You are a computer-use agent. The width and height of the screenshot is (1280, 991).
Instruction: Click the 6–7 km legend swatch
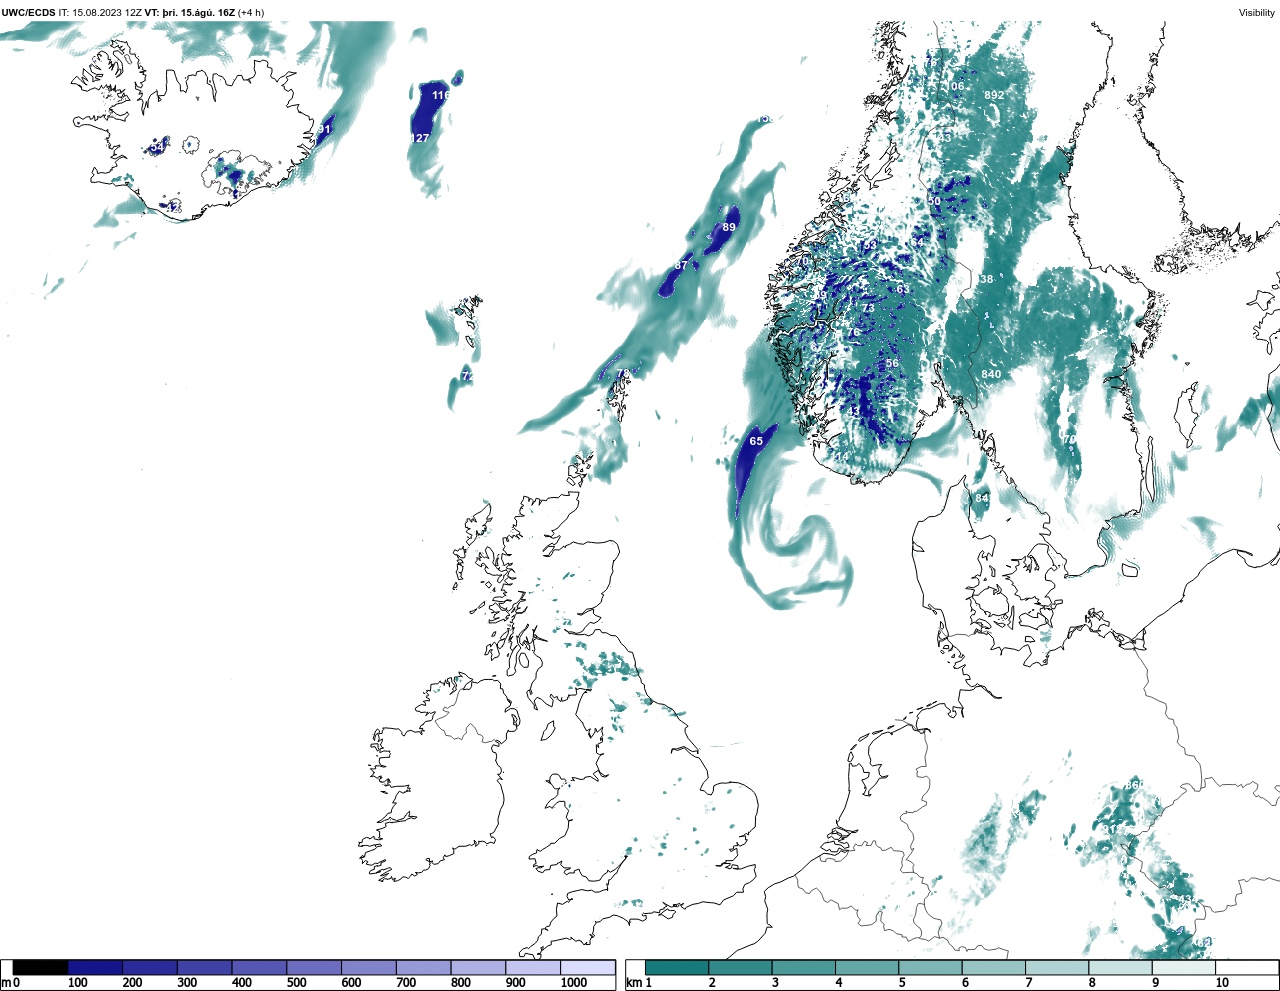tap(993, 968)
